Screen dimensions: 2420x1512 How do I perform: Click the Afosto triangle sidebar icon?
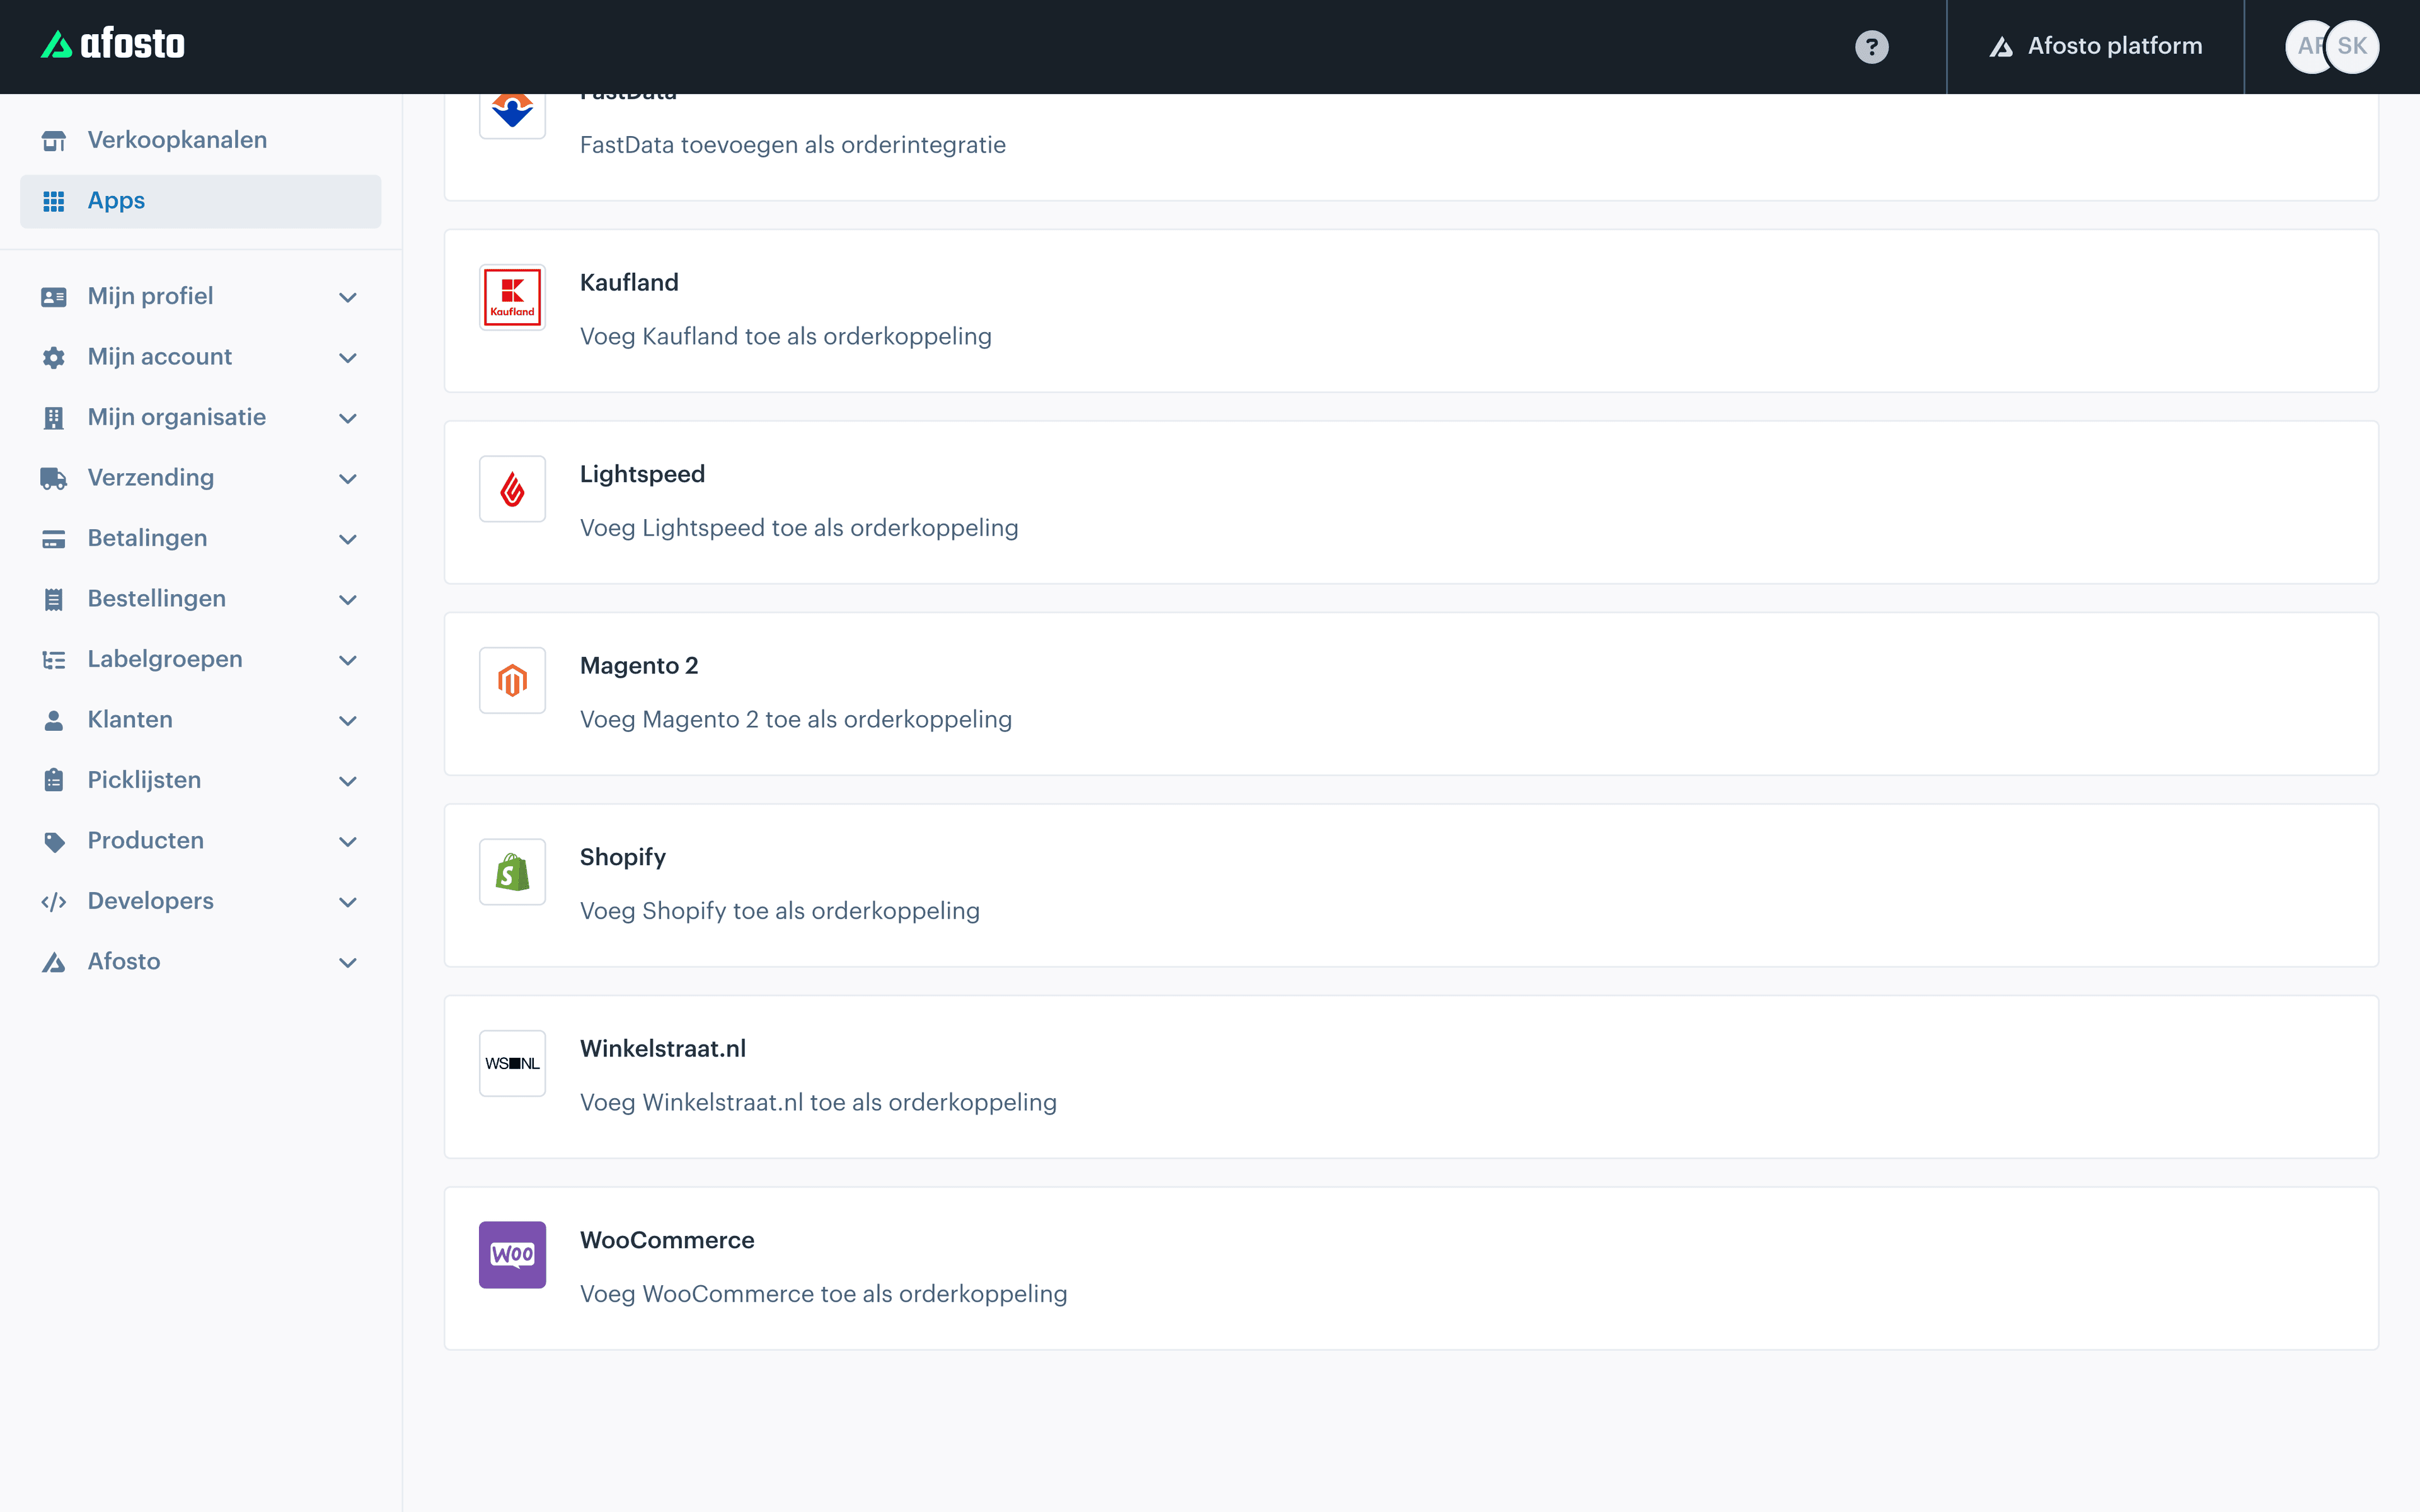pyautogui.click(x=54, y=963)
